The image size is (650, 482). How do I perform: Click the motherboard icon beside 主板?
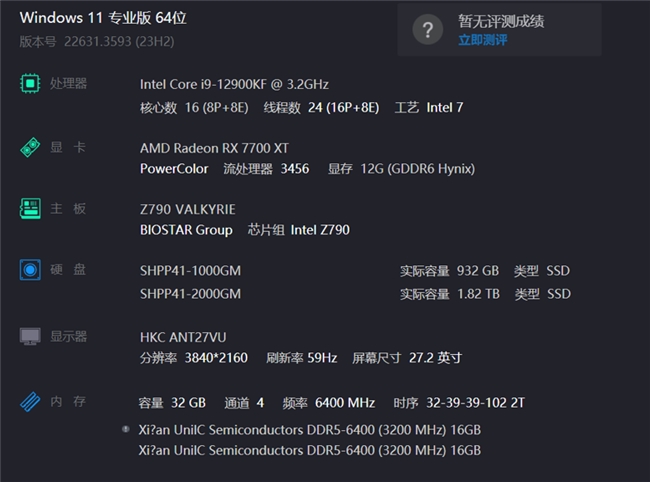30,208
